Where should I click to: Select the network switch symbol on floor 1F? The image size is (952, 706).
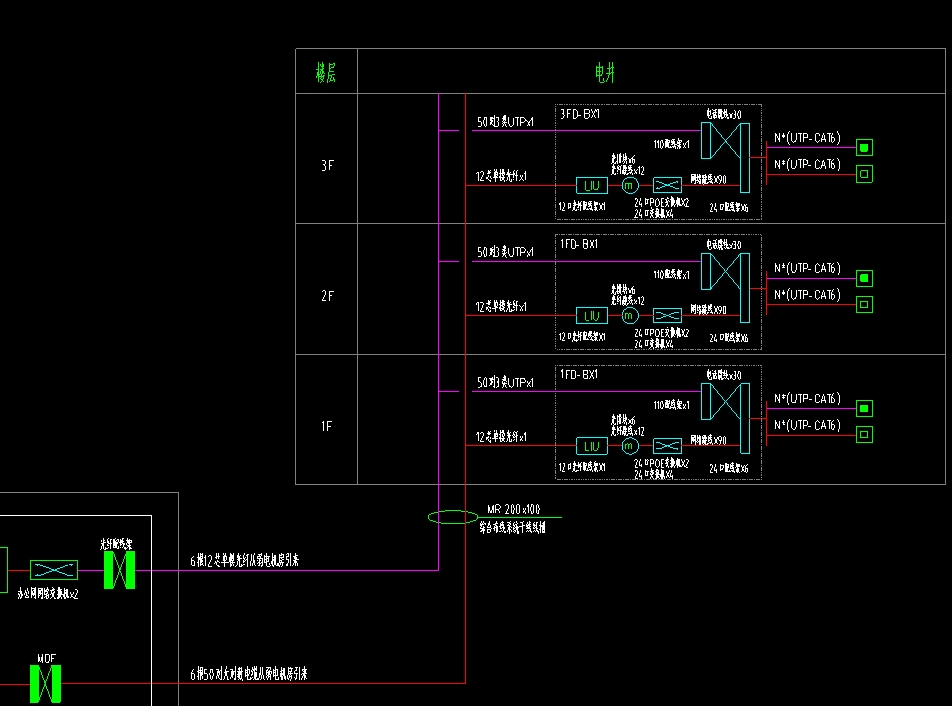pyautogui.click(x=667, y=446)
